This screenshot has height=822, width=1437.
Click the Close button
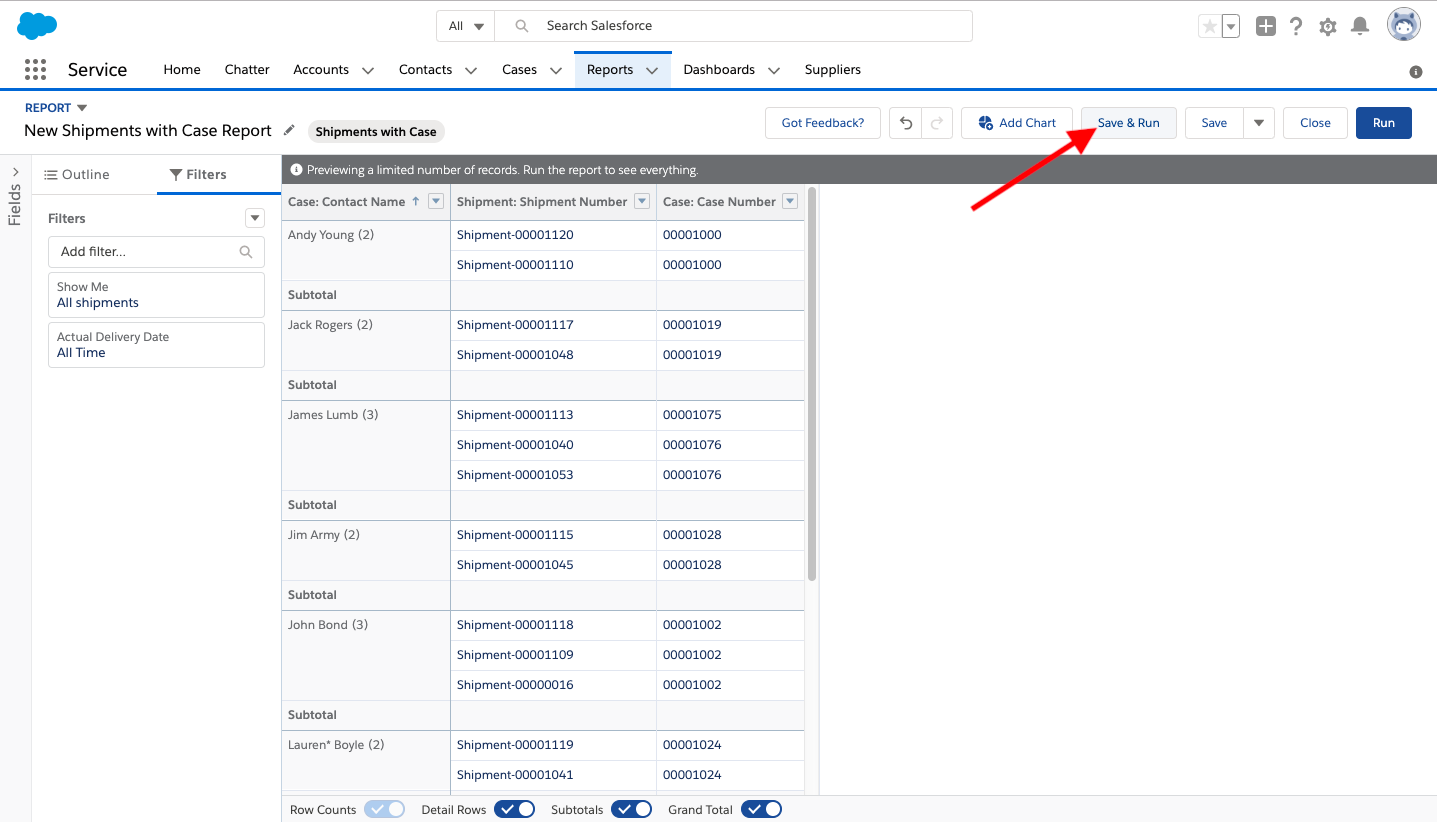pos(1315,123)
